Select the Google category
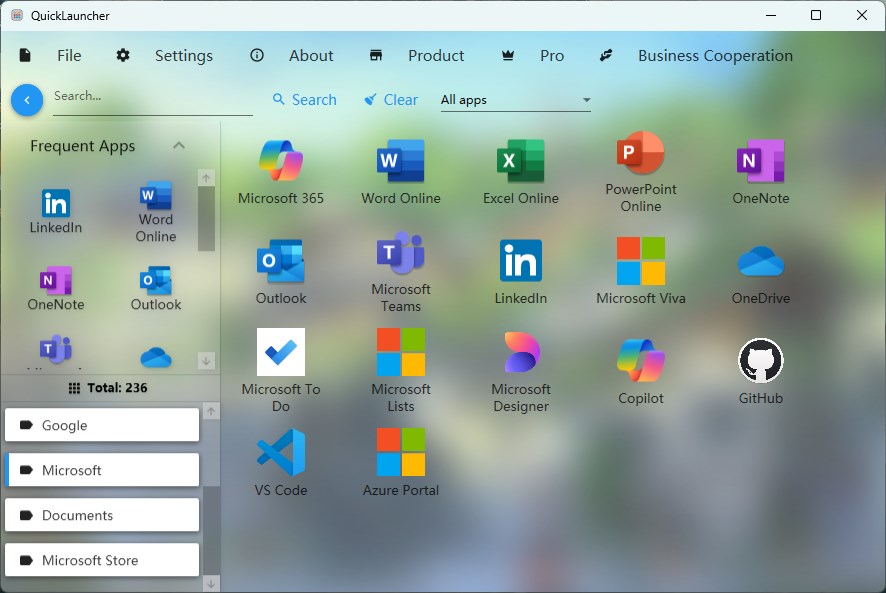886x593 pixels. click(x=102, y=425)
